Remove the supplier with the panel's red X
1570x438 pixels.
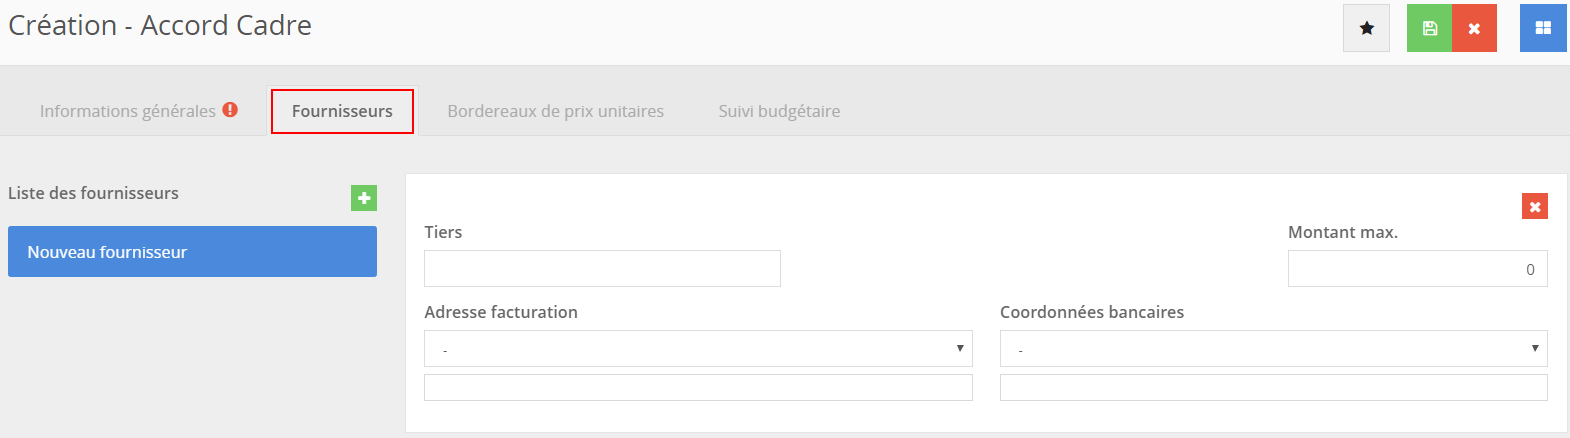coord(1534,206)
